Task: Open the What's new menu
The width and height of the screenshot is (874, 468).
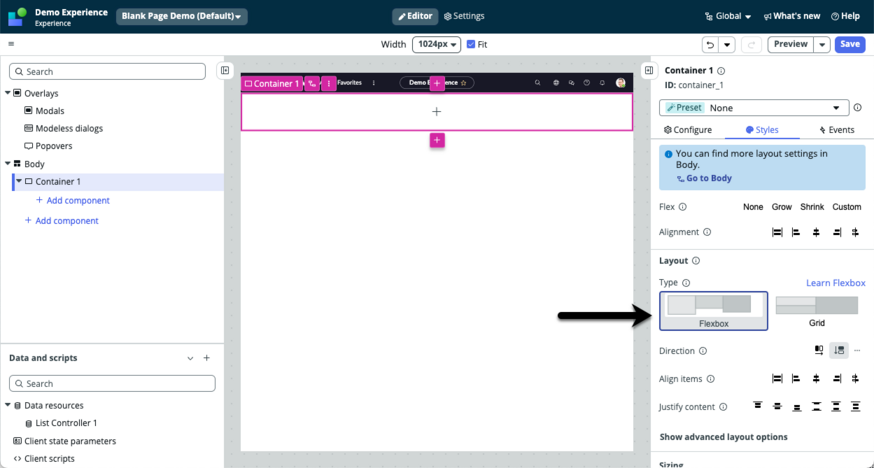Action: [792, 16]
